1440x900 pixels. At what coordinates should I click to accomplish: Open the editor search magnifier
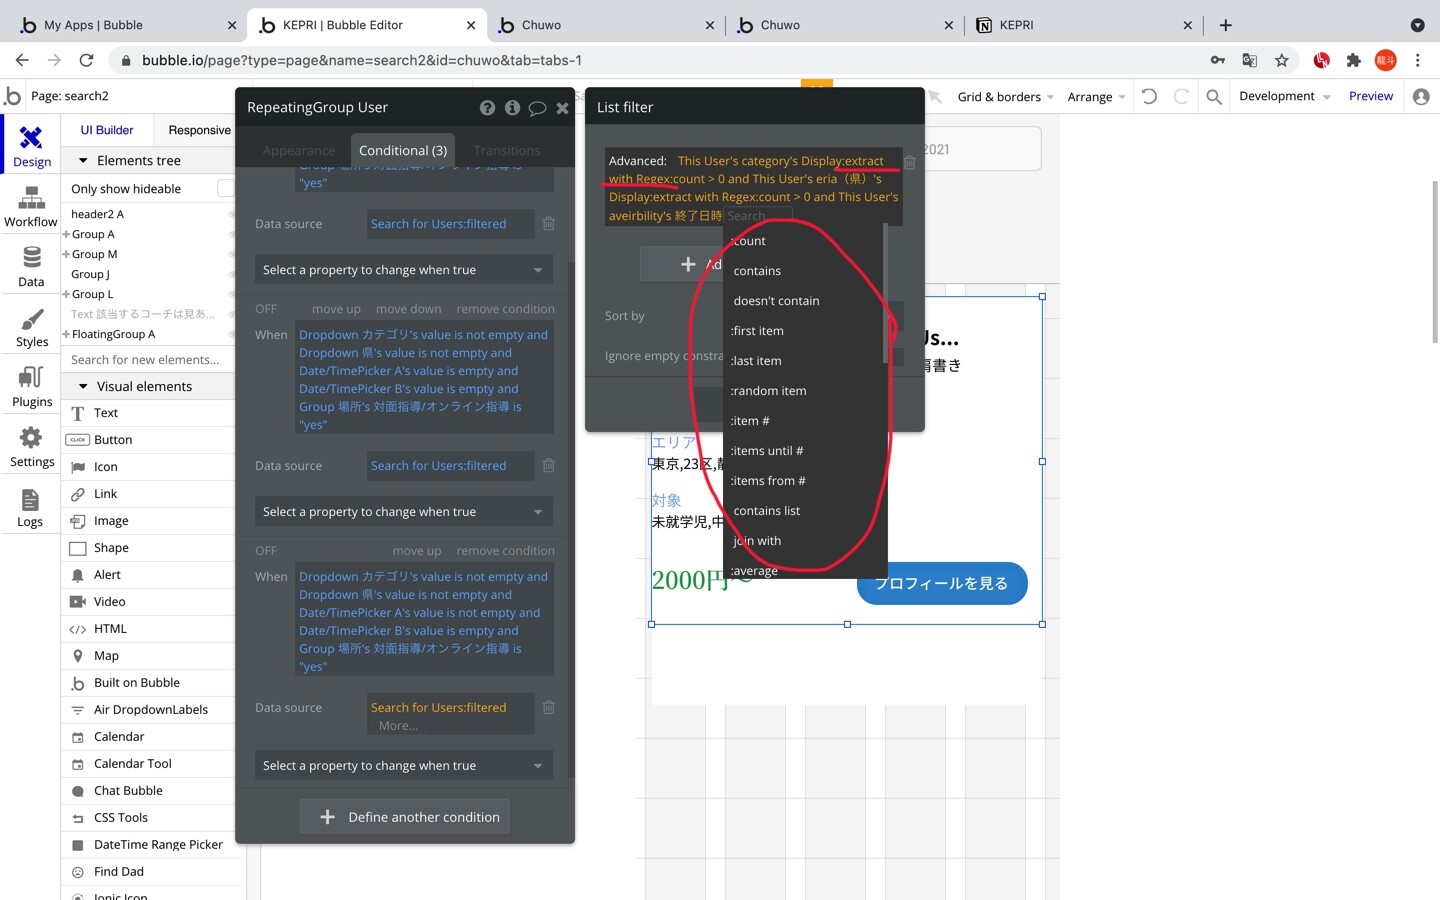(x=1214, y=97)
